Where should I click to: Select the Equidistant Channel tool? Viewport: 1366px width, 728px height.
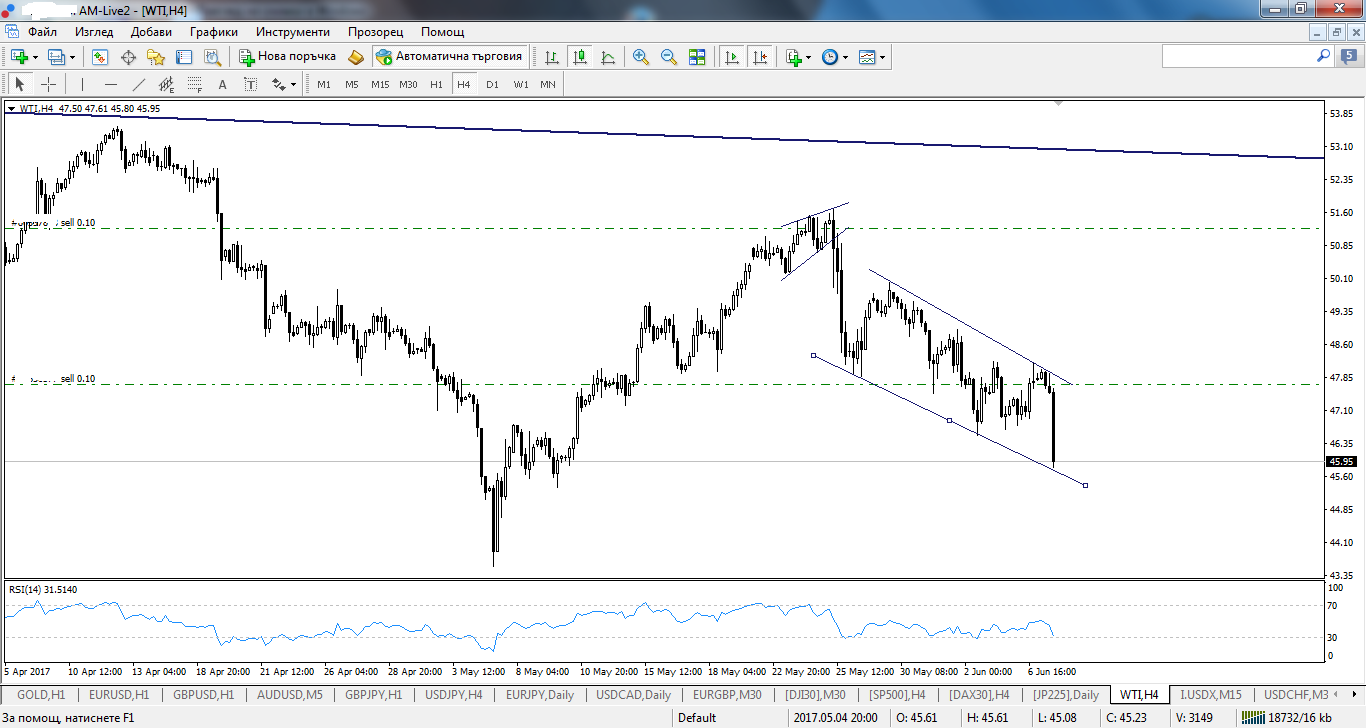tap(167, 85)
